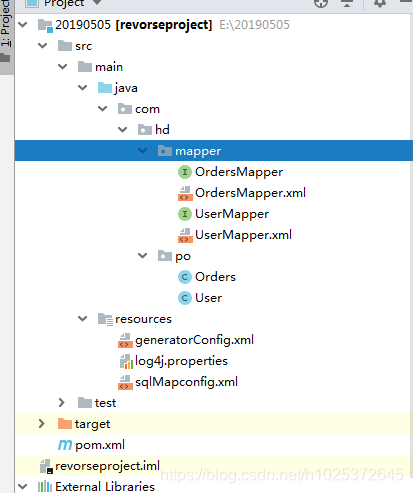Select the UserMapper interface name
The image size is (413, 493).
[x=232, y=214]
